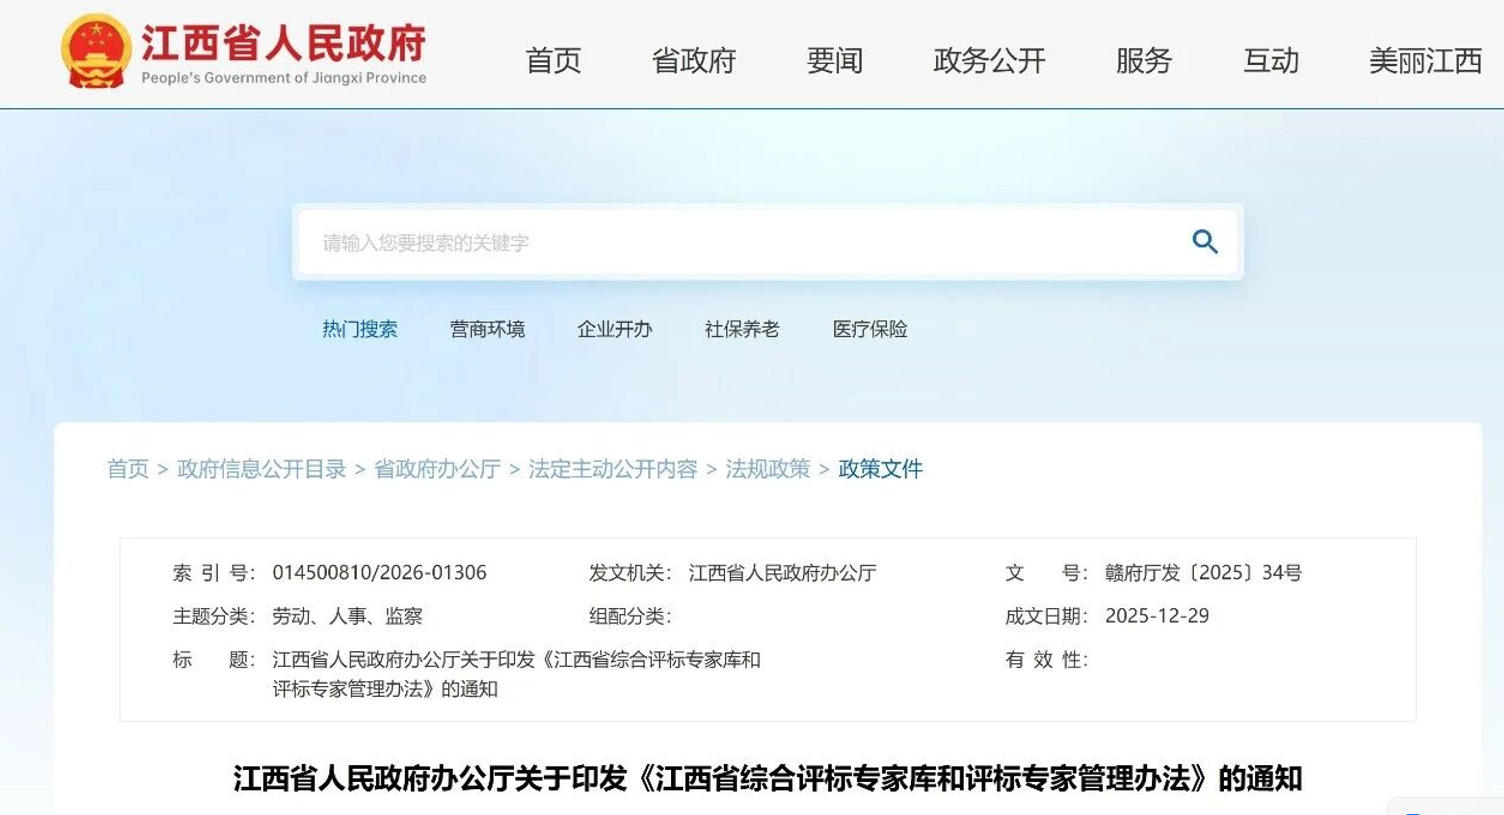Open the 首页 navigation menu item
The width and height of the screenshot is (1504, 815).
click(553, 61)
